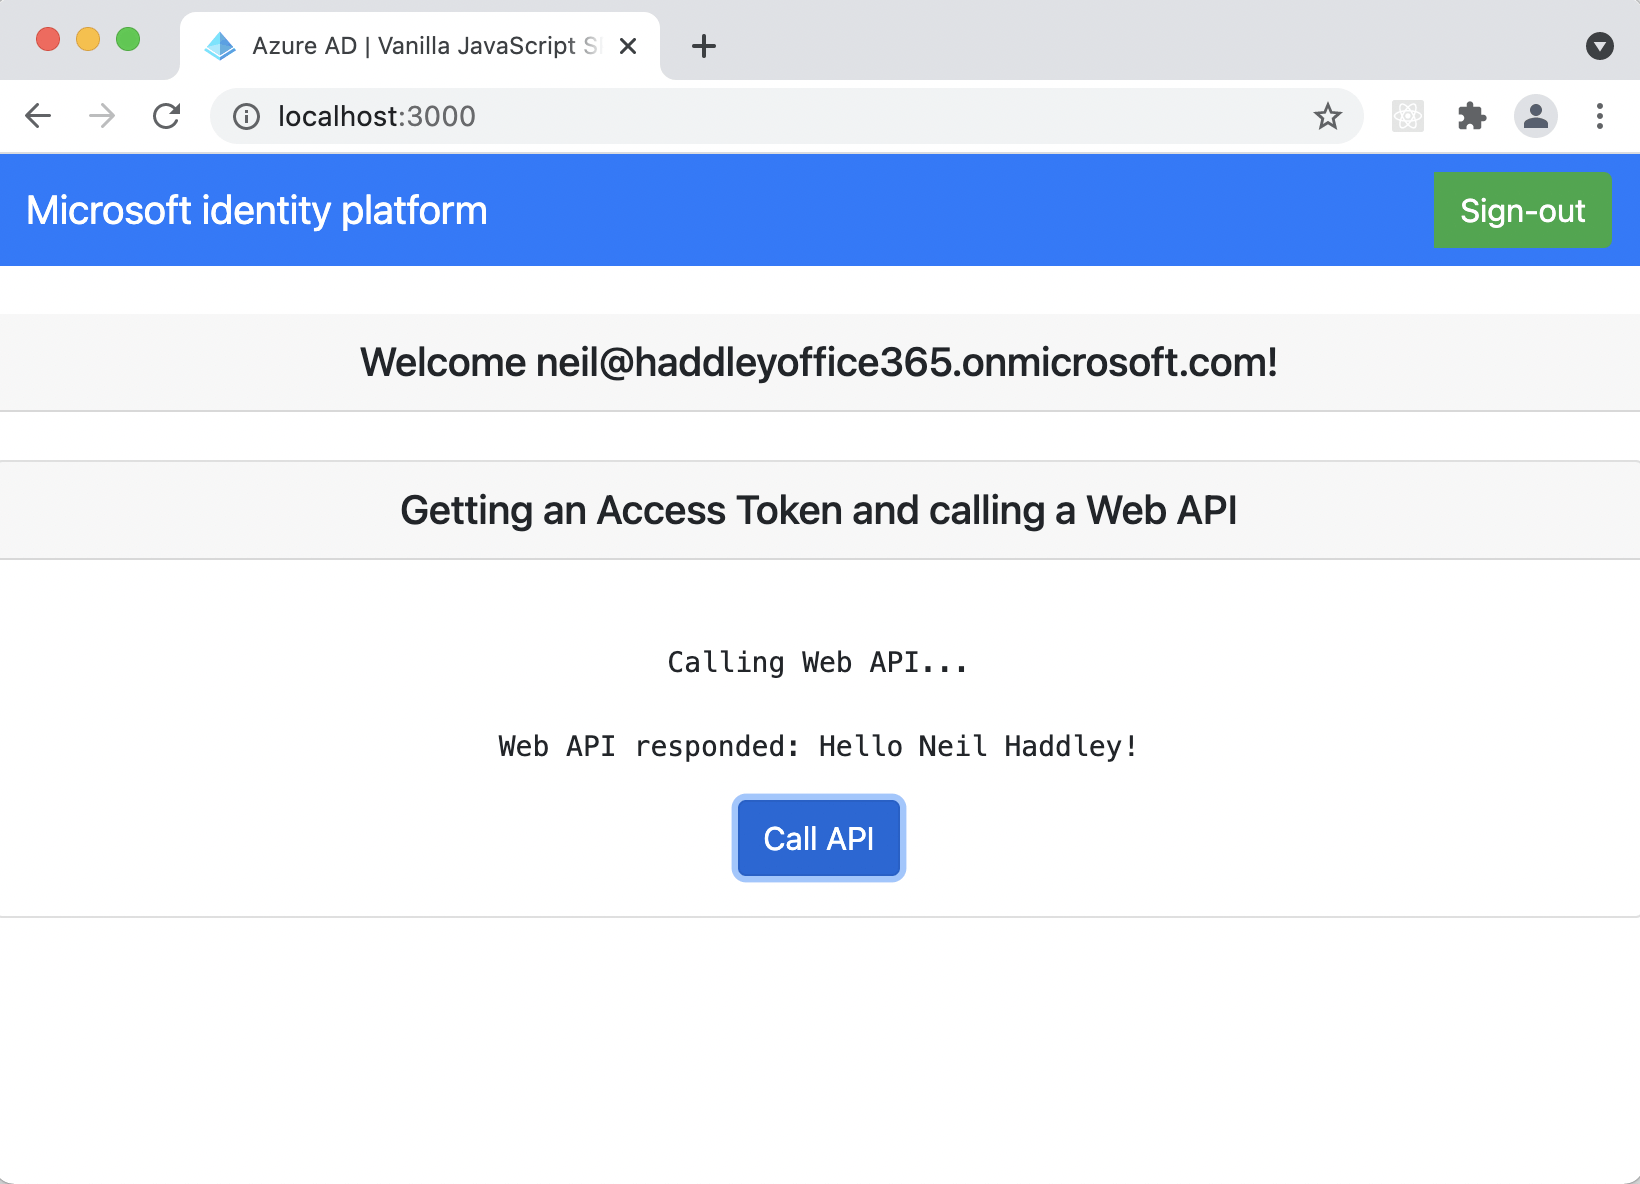
Task: Open a new browser tab
Action: click(x=704, y=46)
